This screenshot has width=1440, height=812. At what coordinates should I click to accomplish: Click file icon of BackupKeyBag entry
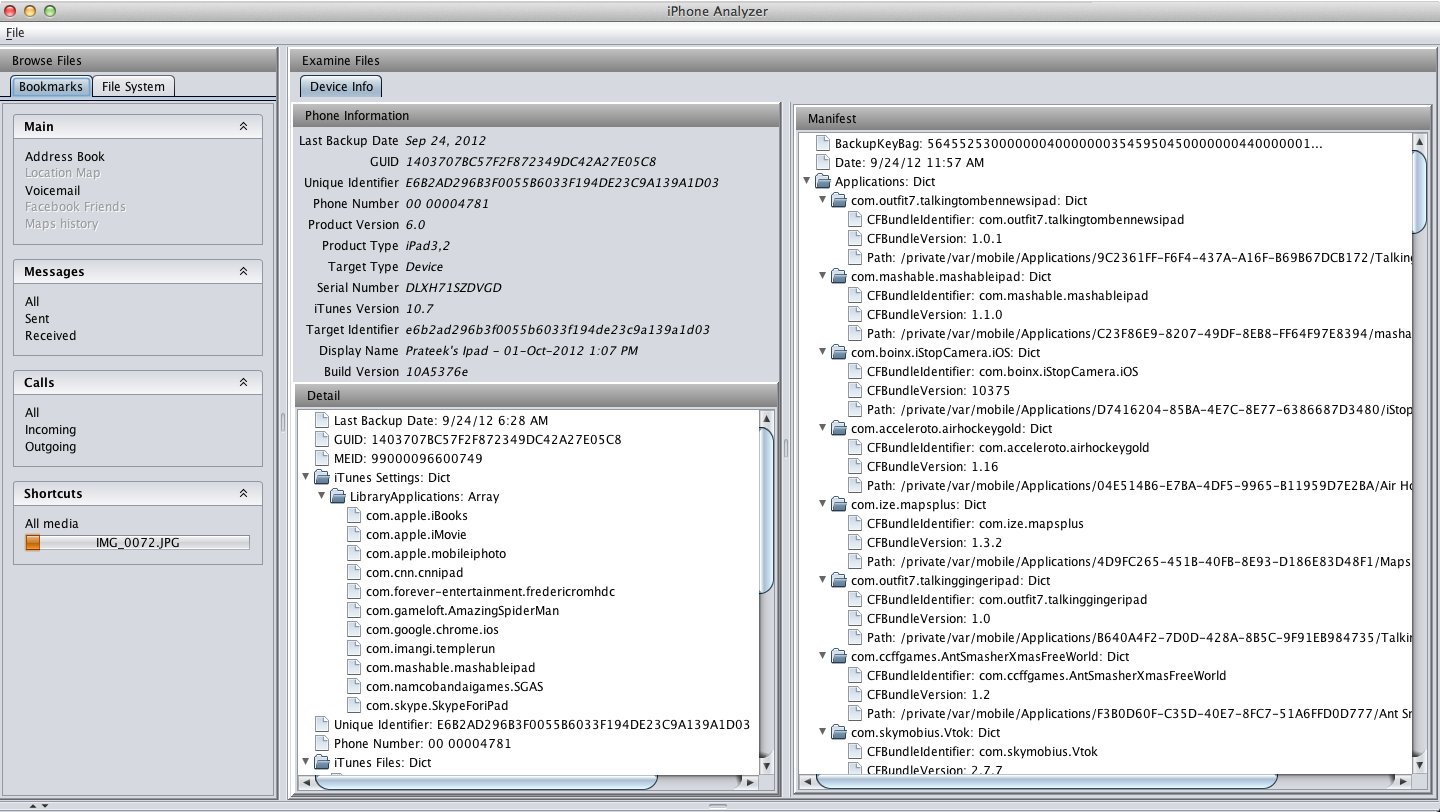823,144
